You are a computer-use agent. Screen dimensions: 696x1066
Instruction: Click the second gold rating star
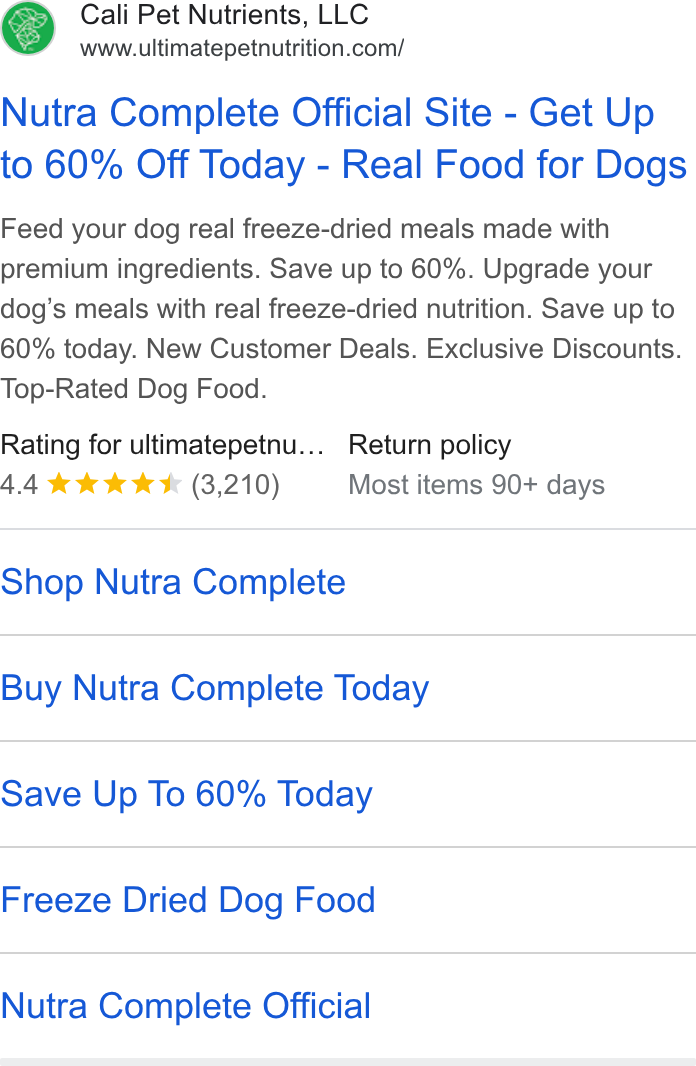[x=87, y=484]
